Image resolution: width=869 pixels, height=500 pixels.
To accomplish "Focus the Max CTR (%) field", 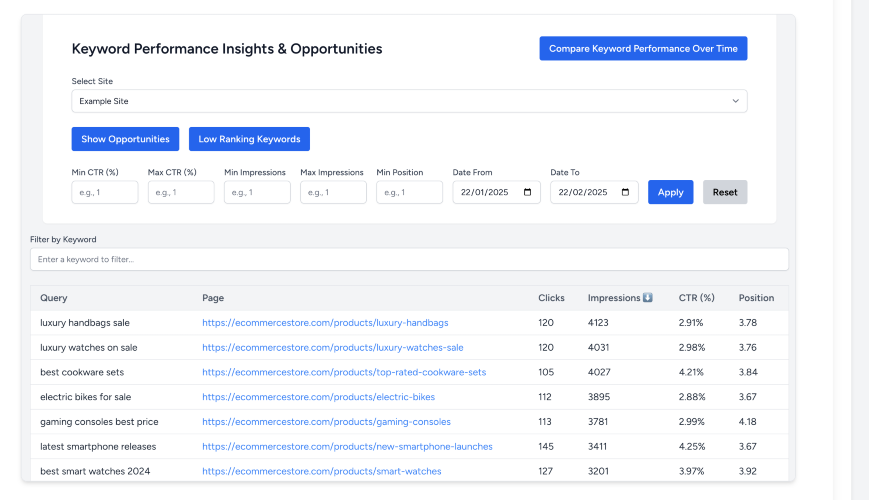I will click(181, 192).
